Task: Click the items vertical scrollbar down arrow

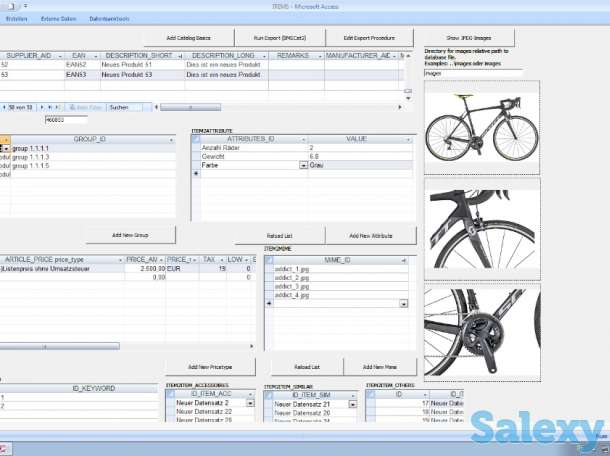Action: coord(408,98)
